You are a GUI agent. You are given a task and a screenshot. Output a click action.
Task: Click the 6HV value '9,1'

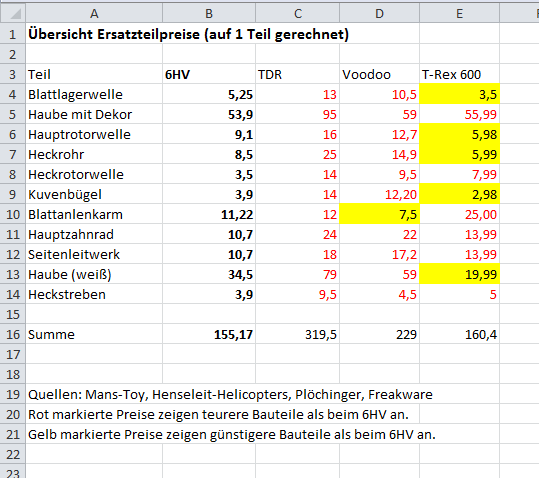click(x=209, y=134)
